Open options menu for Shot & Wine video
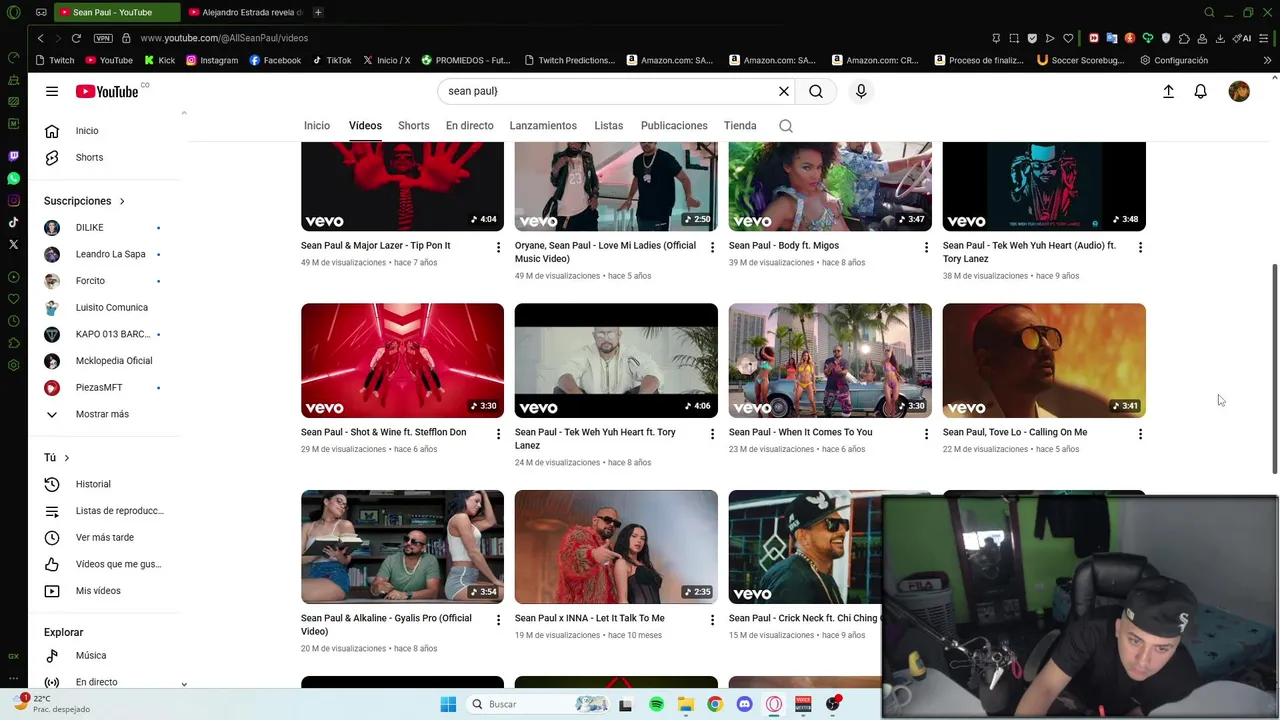 pyautogui.click(x=498, y=434)
